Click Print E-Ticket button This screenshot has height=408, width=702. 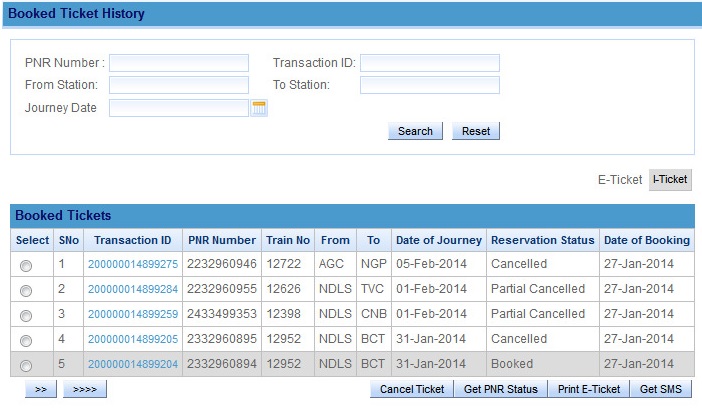(x=588, y=389)
